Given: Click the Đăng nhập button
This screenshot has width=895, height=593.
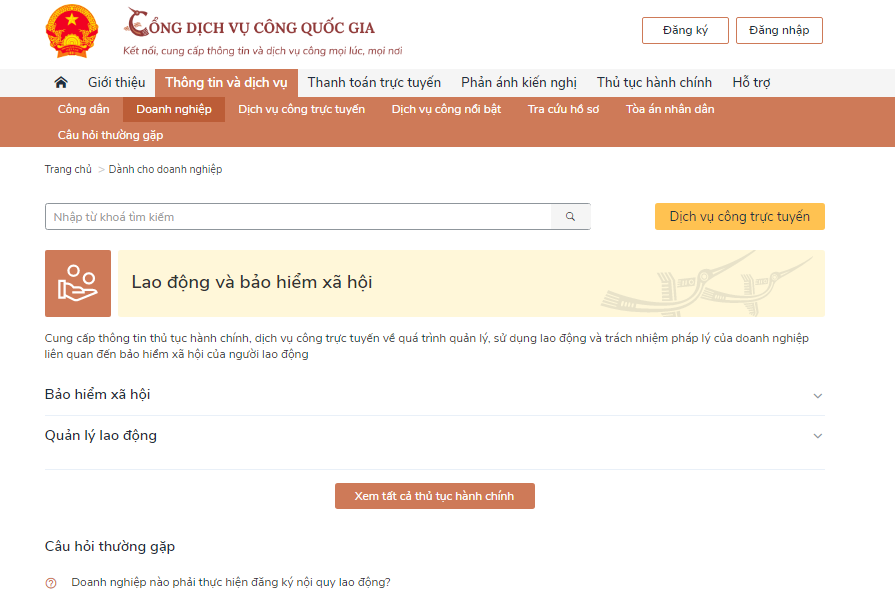Looking at the screenshot, I should (x=779, y=31).
